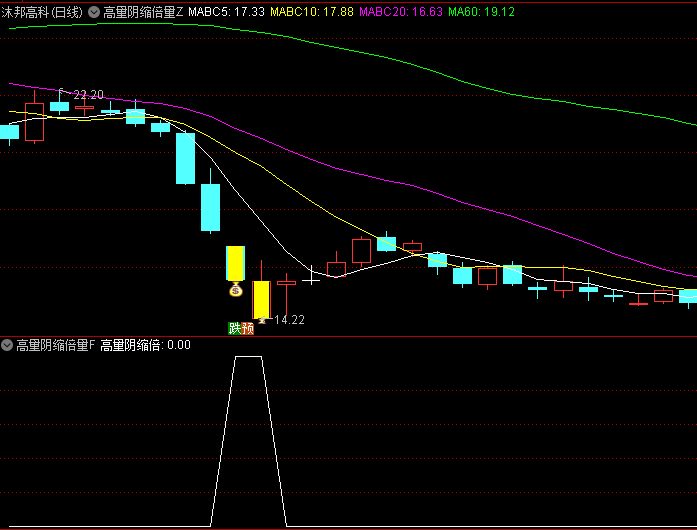Click the peak of the white signal pulse
Image resolution: width=697 pixels, height=530 pixels.
click(x=248, y=357)
